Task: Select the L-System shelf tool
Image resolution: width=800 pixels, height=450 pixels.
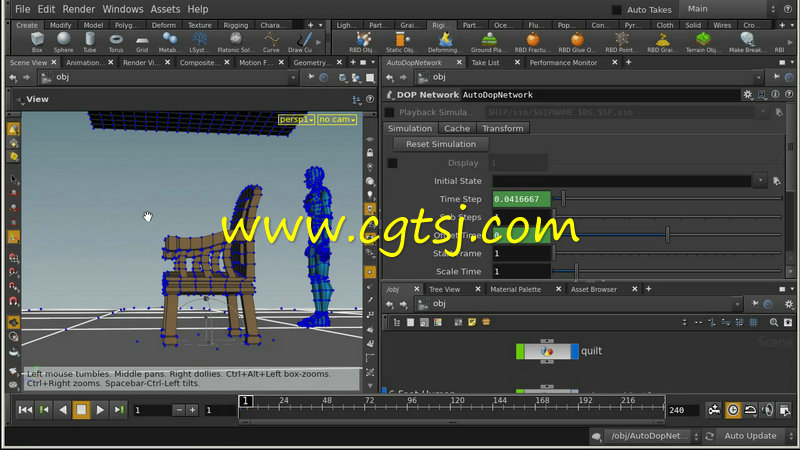Action: [x=199, y=42]
